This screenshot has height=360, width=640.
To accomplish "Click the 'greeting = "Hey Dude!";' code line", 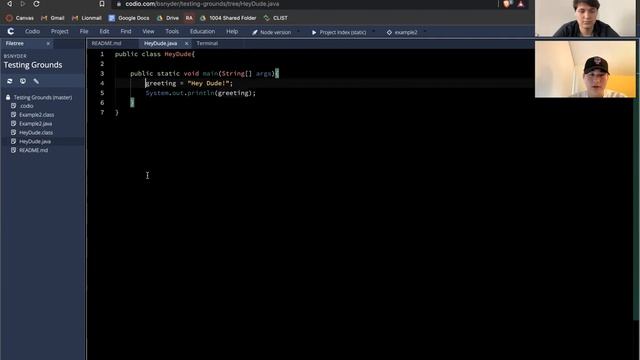I will [189, 83].
